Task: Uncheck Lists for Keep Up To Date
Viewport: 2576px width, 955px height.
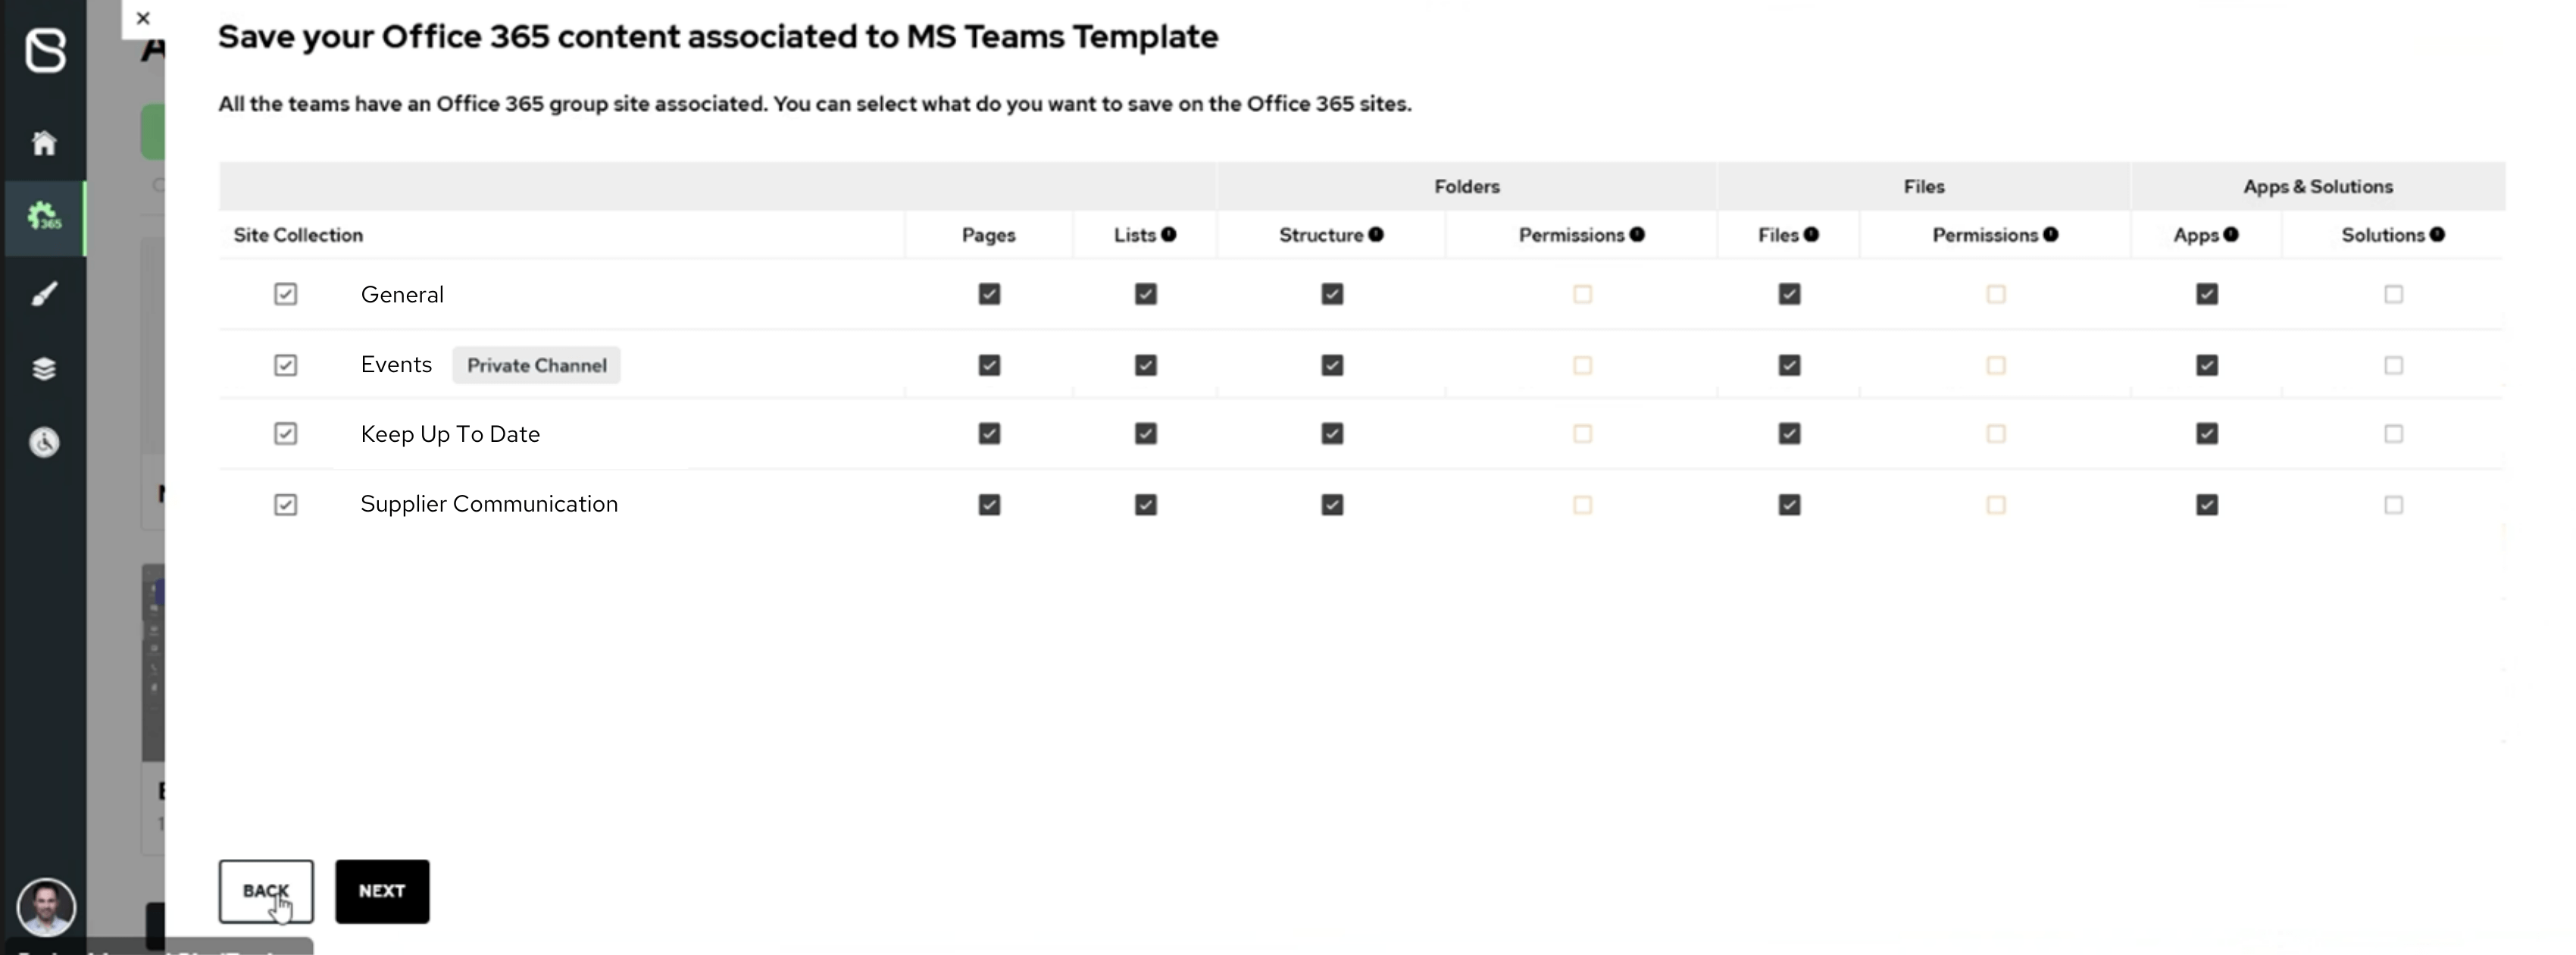Action: (x=1146, y=433)
